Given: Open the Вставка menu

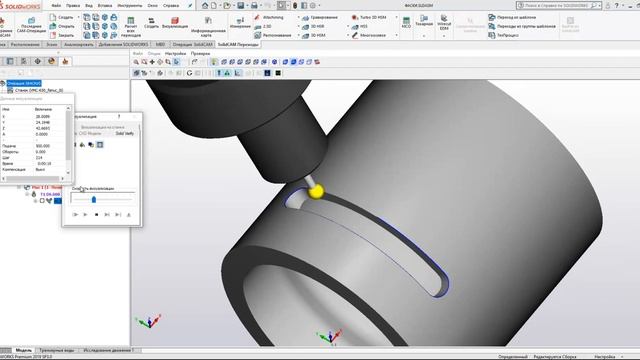Looking at the screenshot, I should pyautogui.click(x=105, y=6).
